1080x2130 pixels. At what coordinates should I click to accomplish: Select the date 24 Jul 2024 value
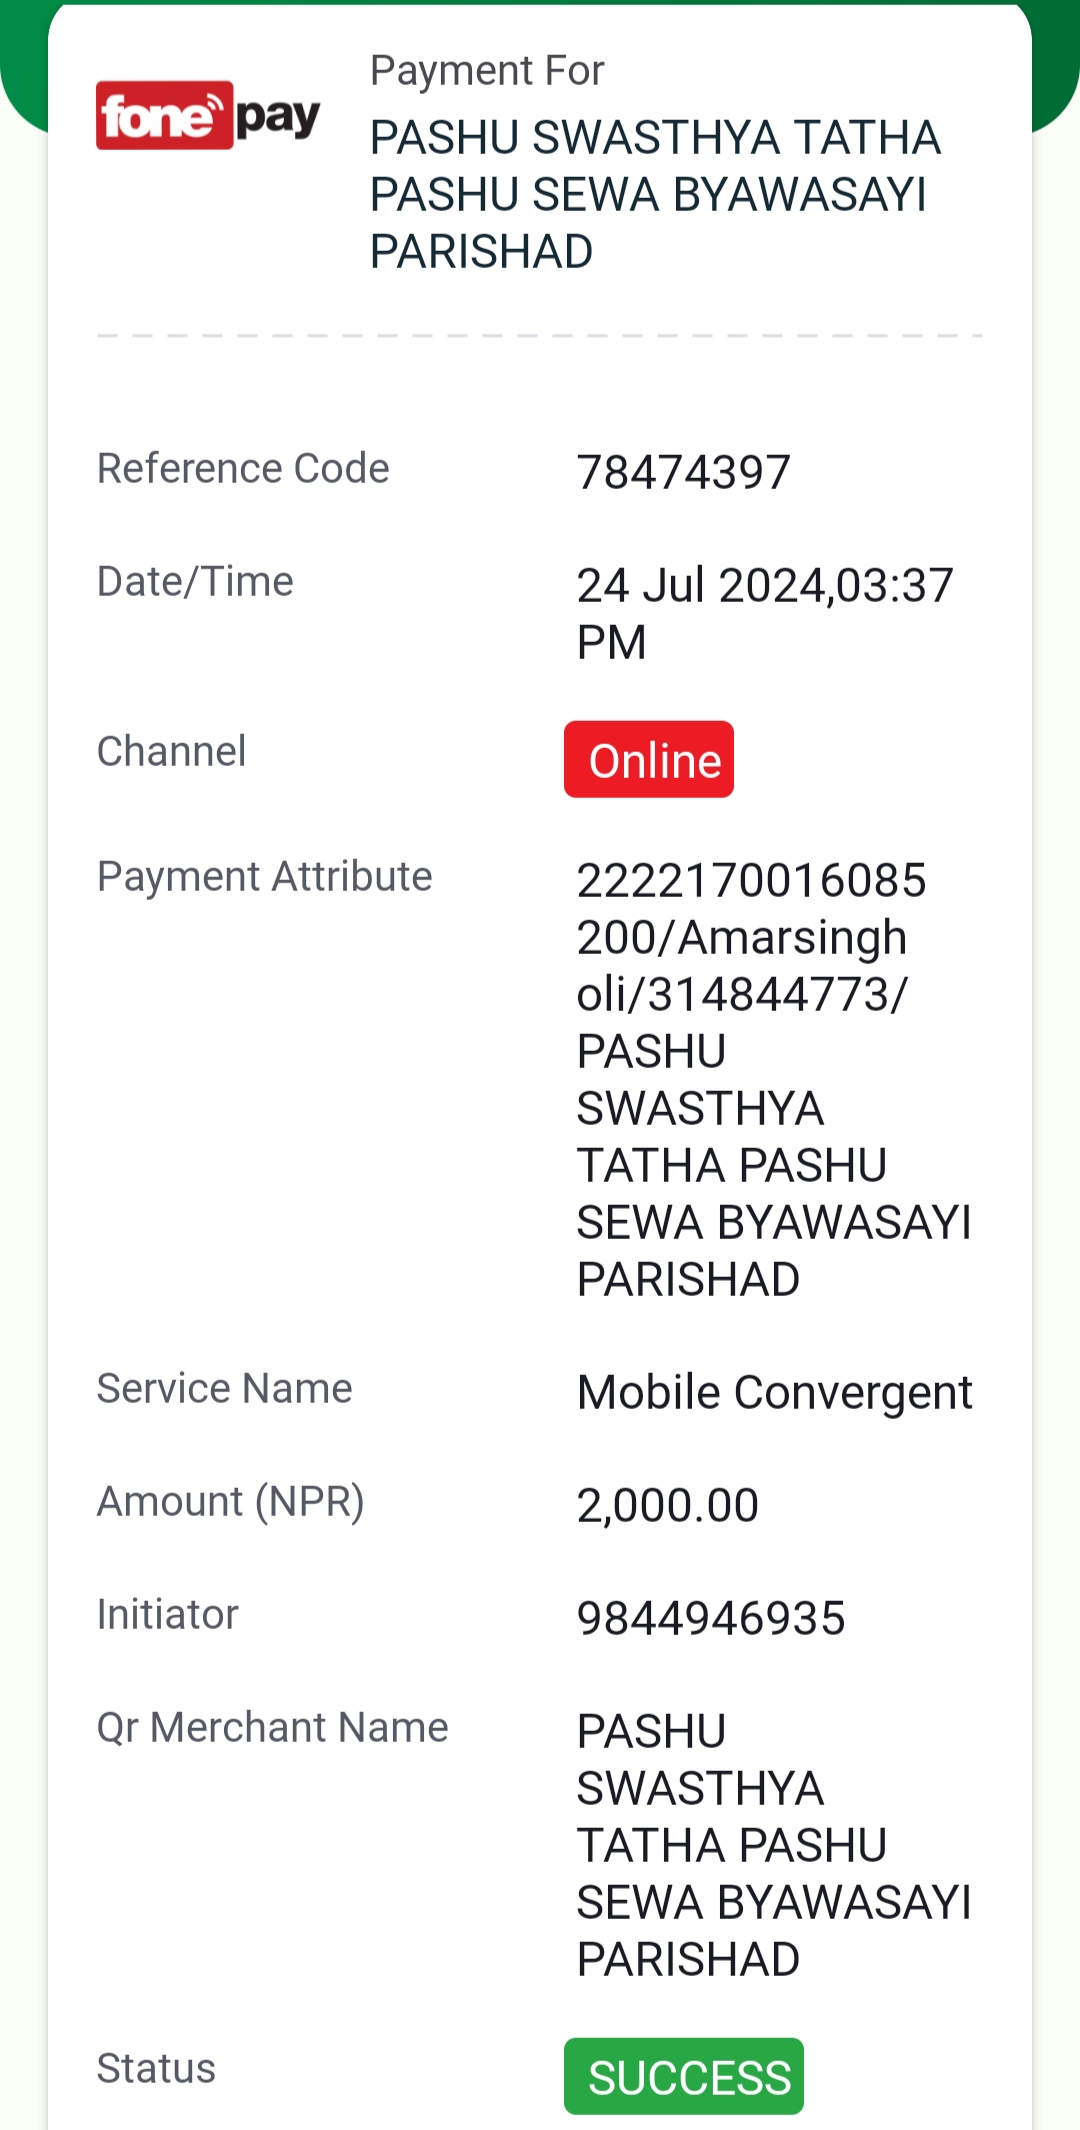pos(765,613)
